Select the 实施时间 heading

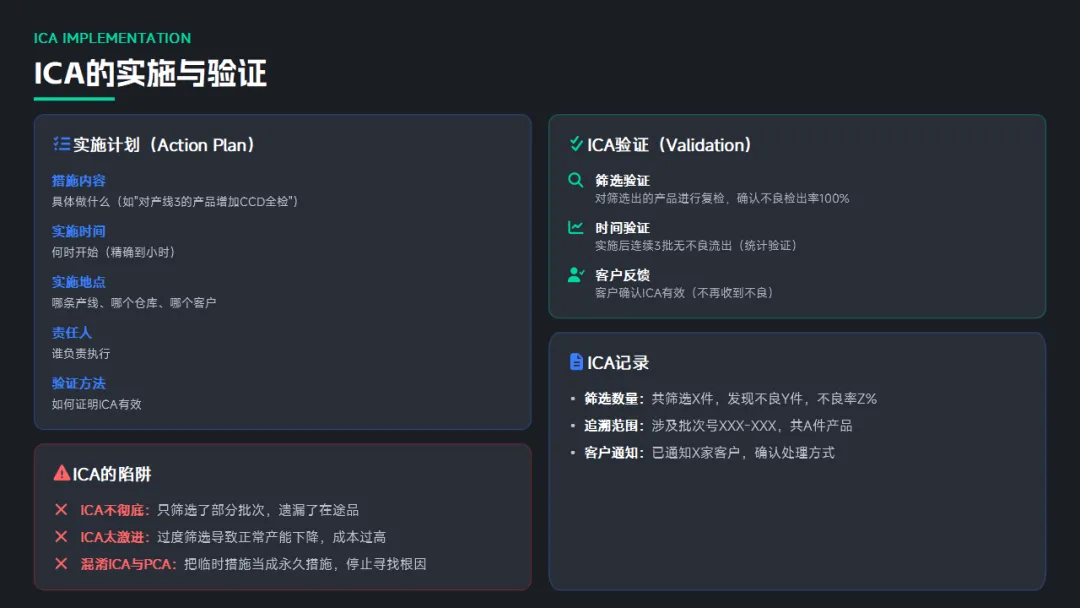[79, 231]
